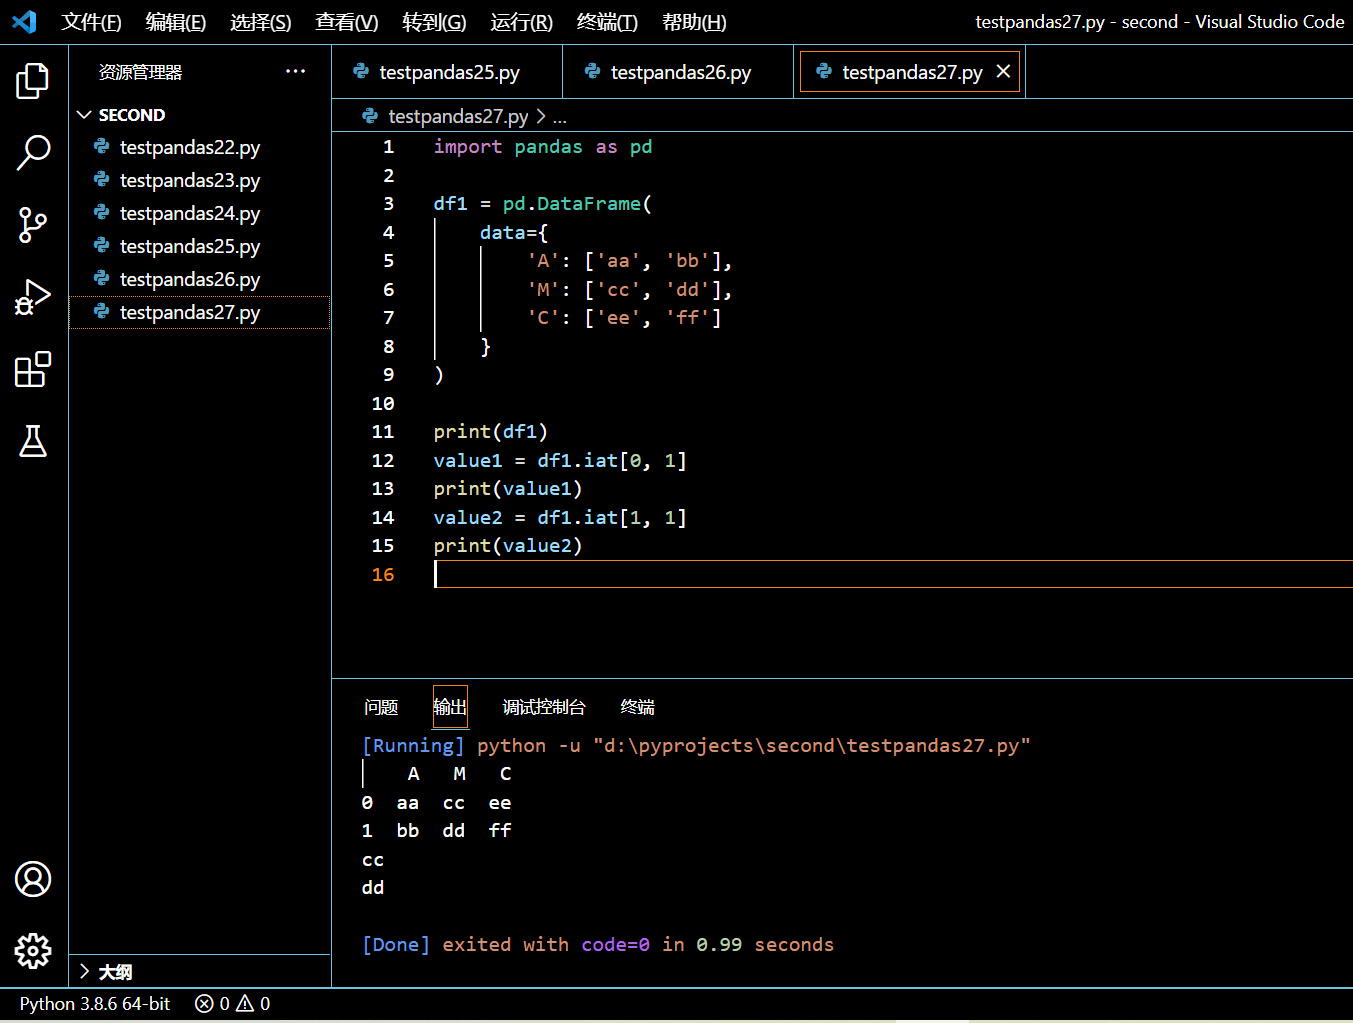
Task: Open breadcrumb ellipsis symbol dropdown
Action: point(560,117)
